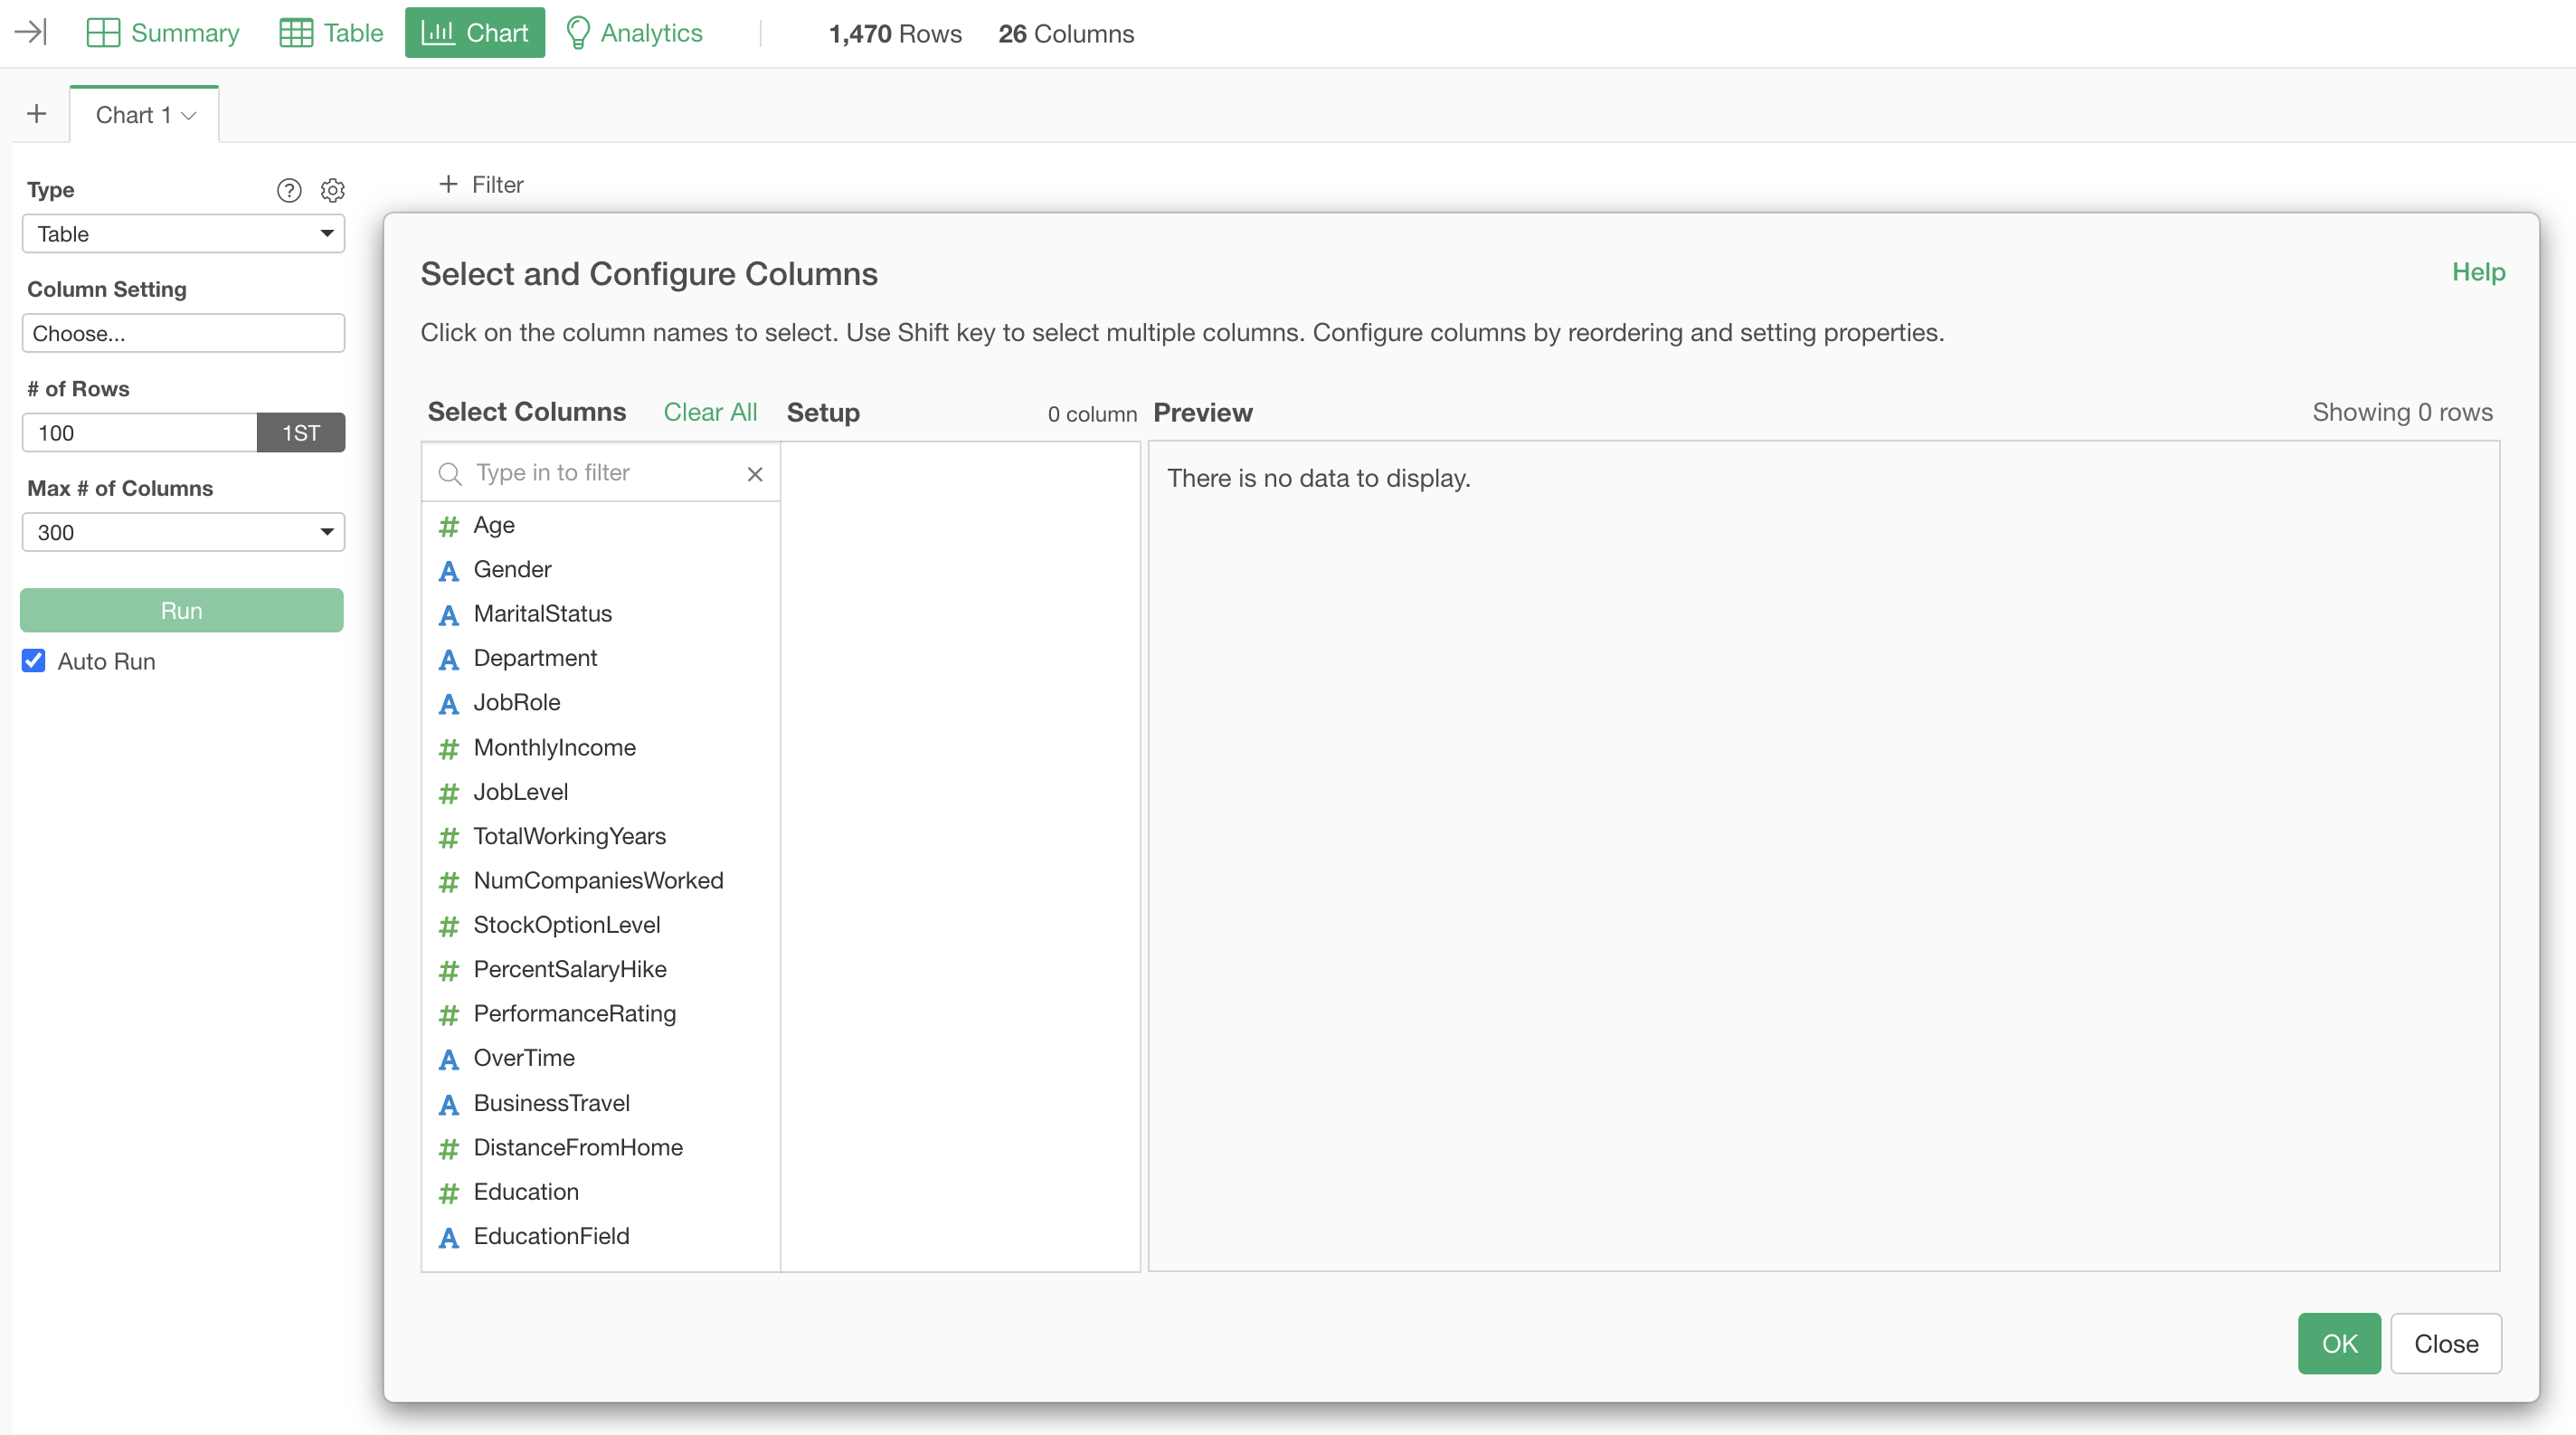Select the MonthlyIncome column
The width and height of the screenshot is (2576, 1435).
[x=554, y=747]
